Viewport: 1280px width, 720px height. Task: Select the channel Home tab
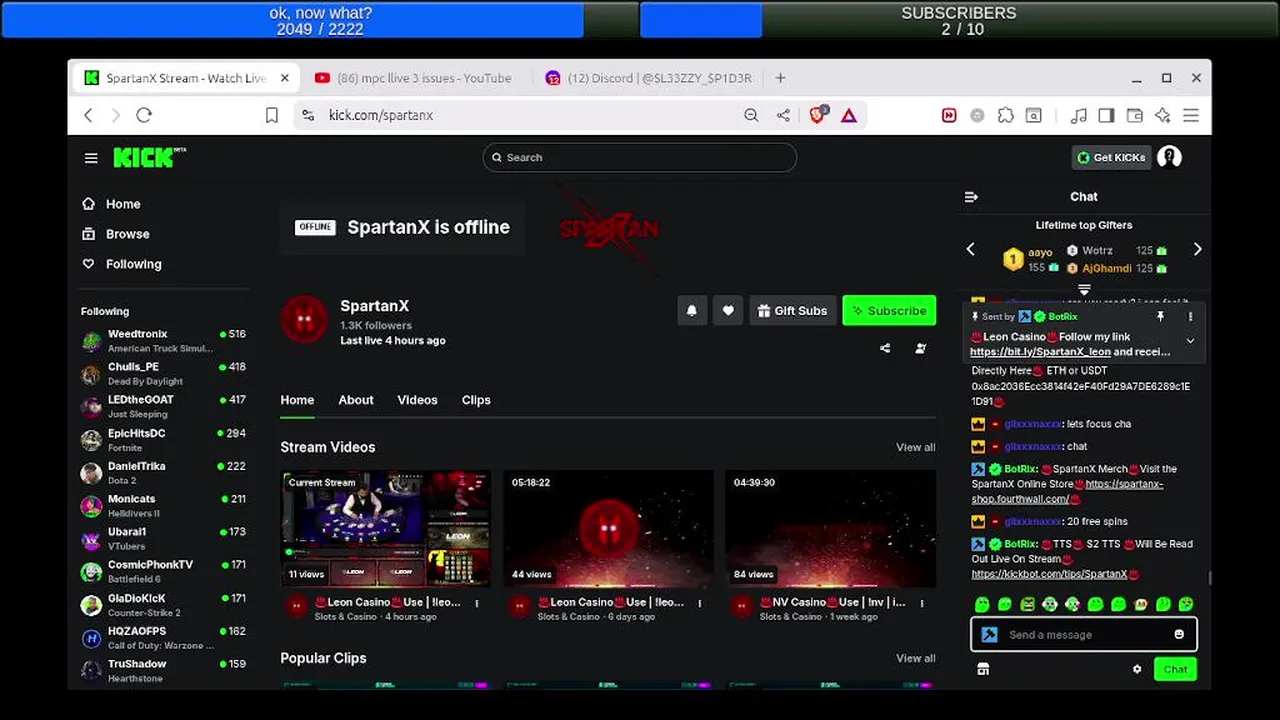click(x=297, y=400)
